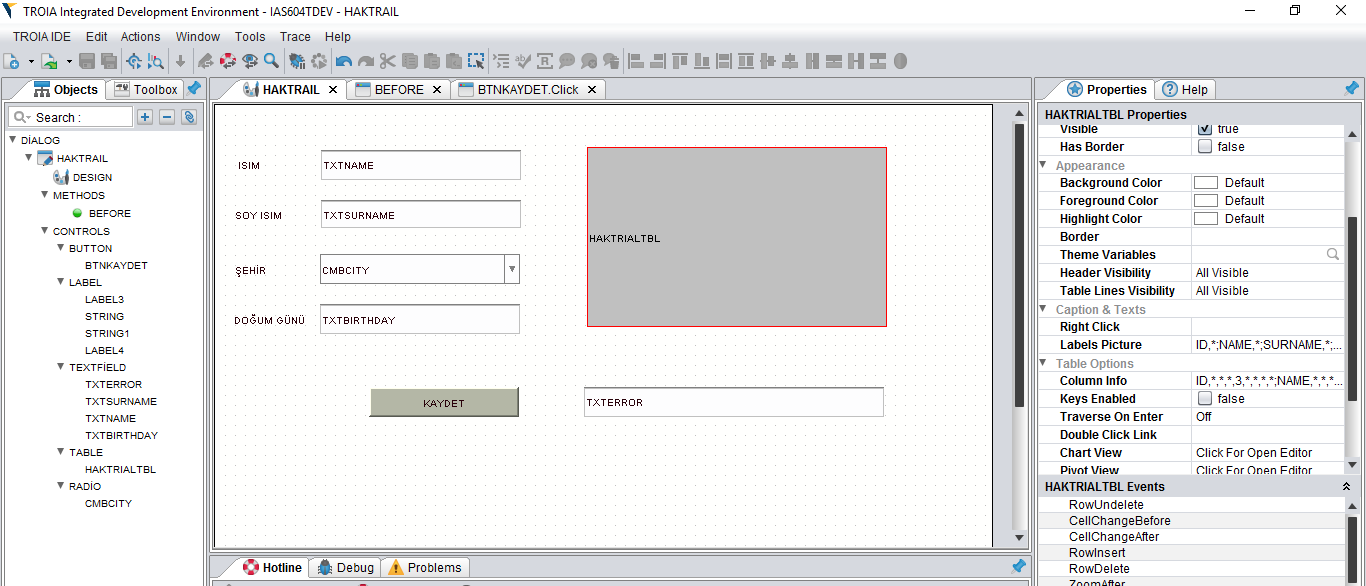The height and width of the screenshot is (586, 1366).
Task: Click search icon in Theme Variables row
Action: (1333, 255)
